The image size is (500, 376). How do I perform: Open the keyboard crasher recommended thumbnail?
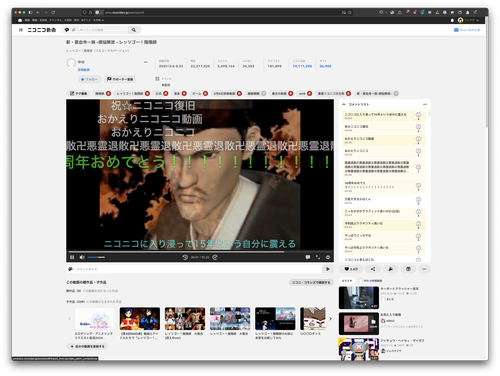point(359,297)
